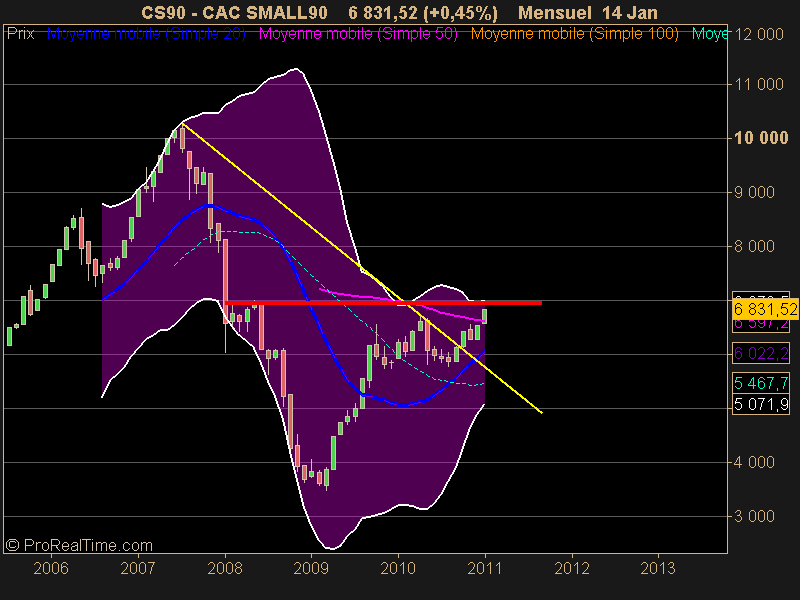This screenshot has width=800, height=600.
Task: Click the chart title 'CS90 - CAC SMALL90'
Action: point(234,13)
